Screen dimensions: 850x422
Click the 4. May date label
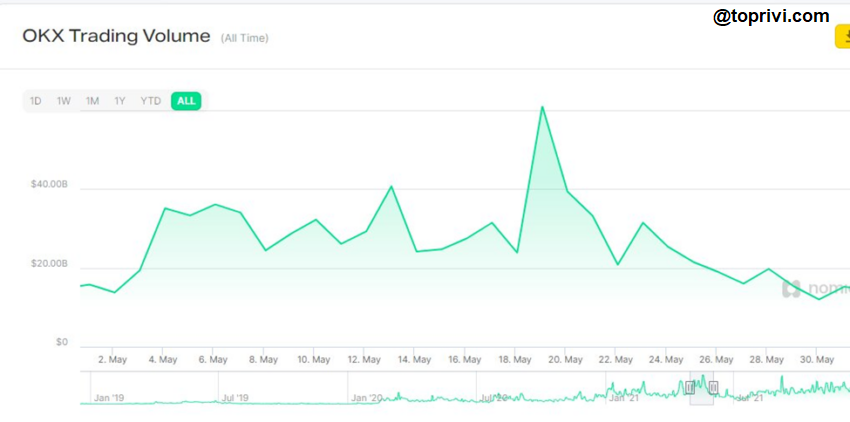pos(163,360)
